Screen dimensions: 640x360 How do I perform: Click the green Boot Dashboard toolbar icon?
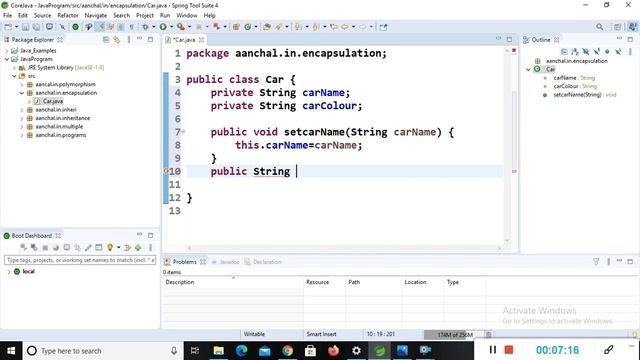coord(75,27)
